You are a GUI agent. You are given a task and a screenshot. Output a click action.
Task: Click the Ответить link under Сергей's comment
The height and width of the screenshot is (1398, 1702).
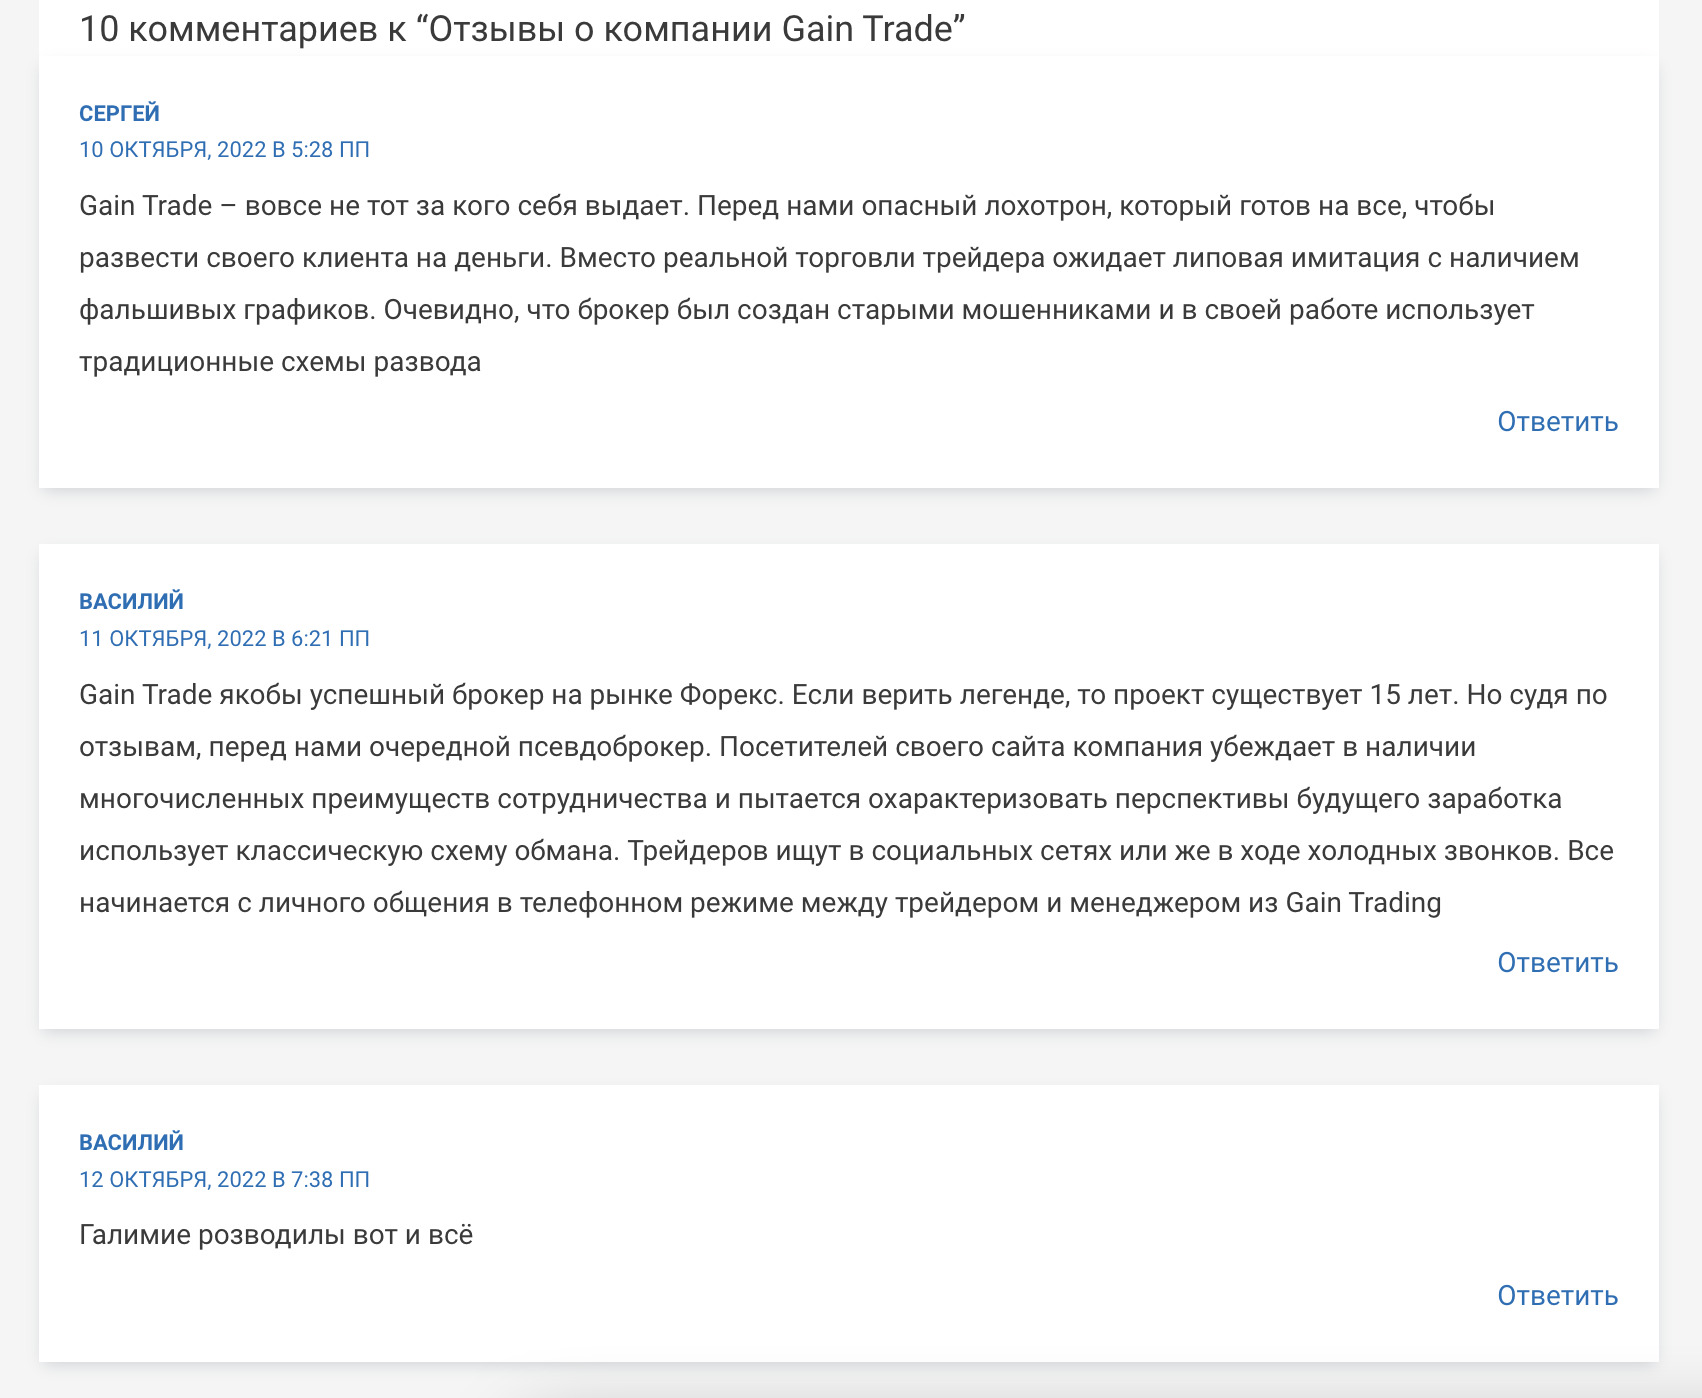(1557, 422)
